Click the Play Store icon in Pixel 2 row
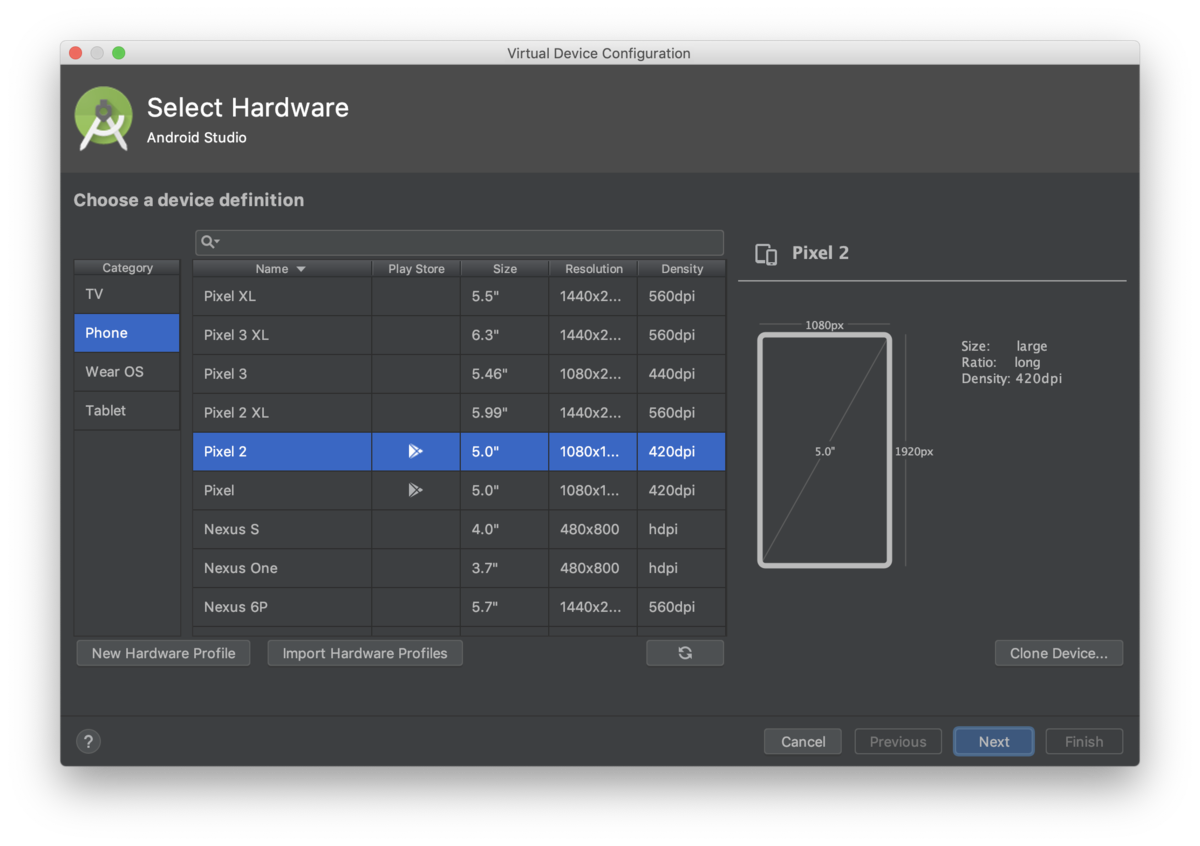The height and width of the screenshot is (846, 1200). [416, 451]
